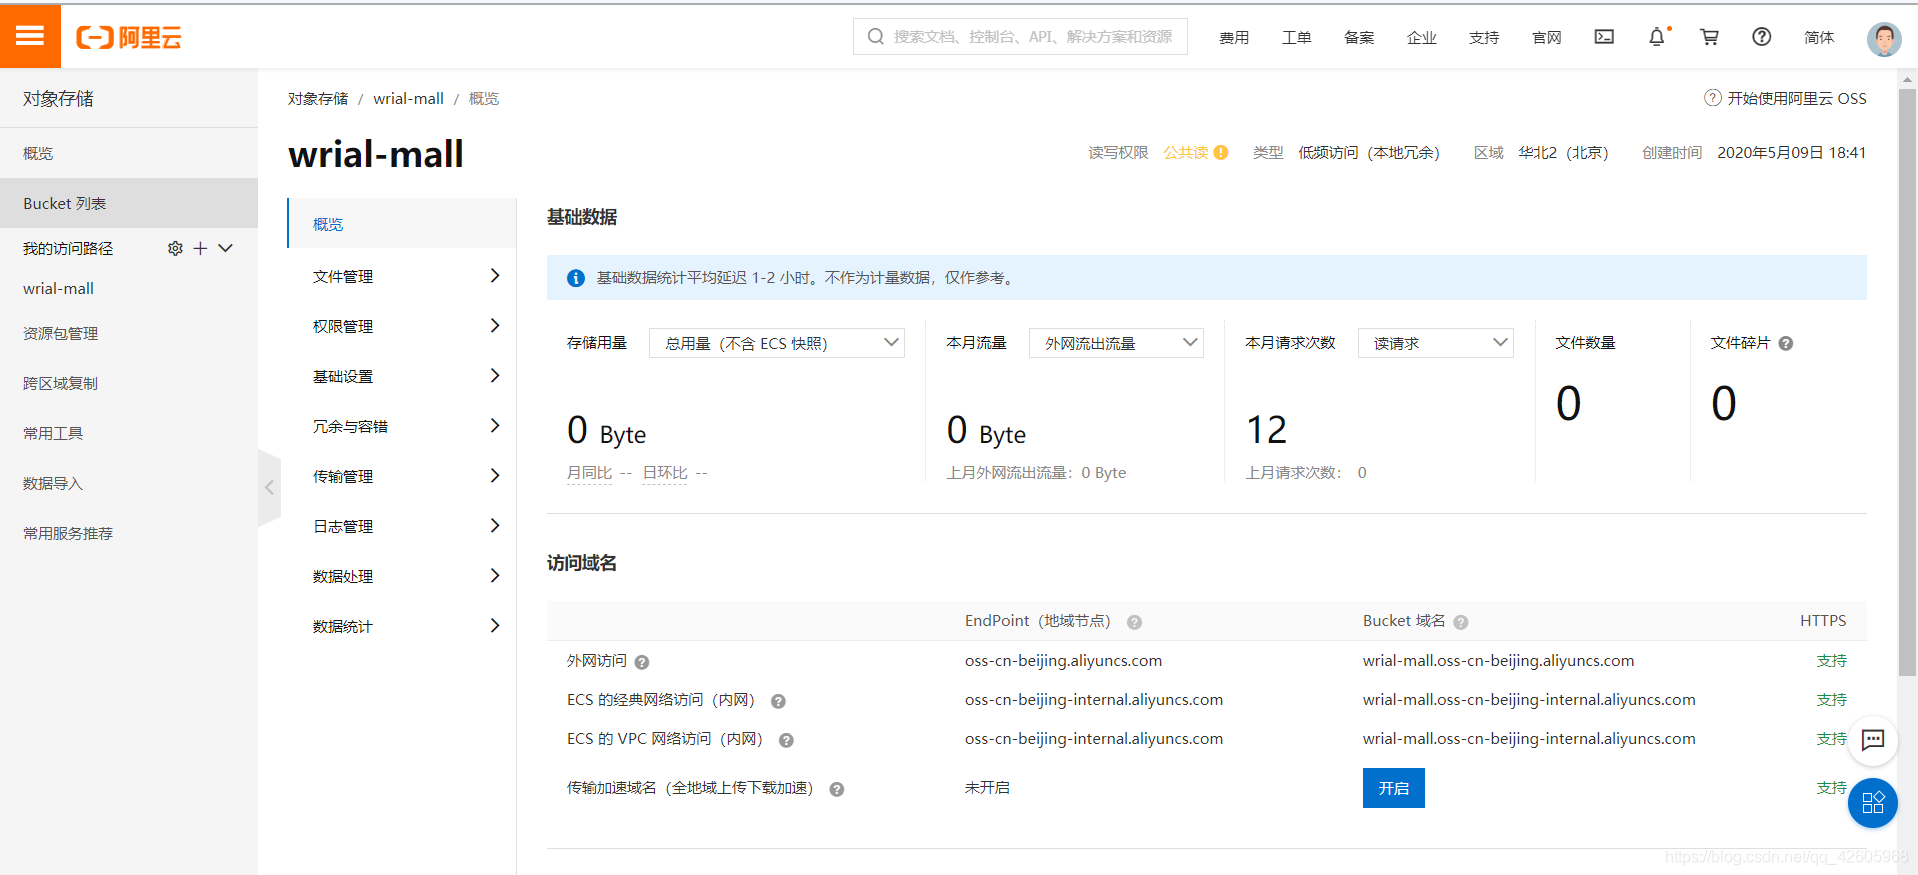
Task: Click the search magnifier icon
Action: click(x=876, y=37)
